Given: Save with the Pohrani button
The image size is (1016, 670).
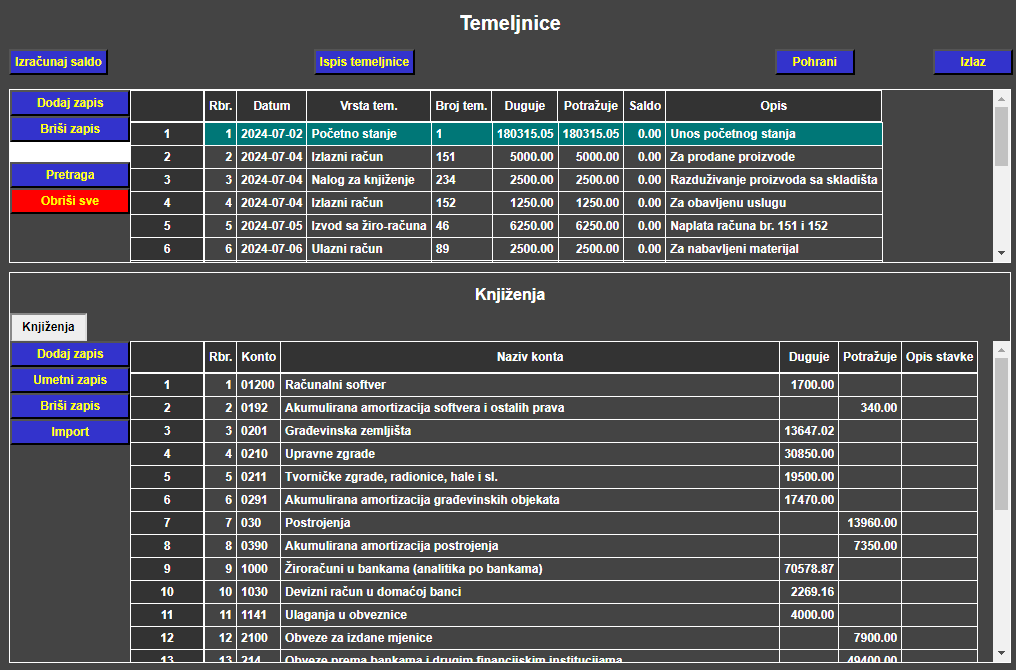Looking at the screenshot, I should [814, 62].
